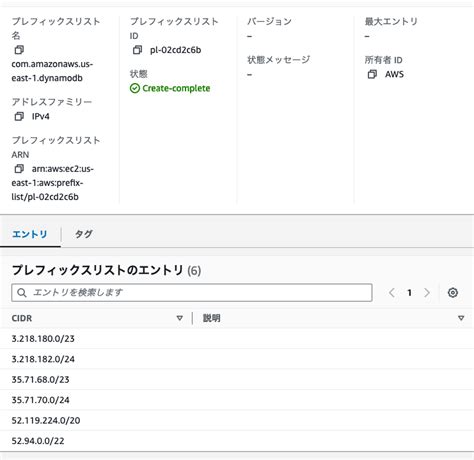The width and height of the screenshot is (474, 460).
Task: Sort entries by 説明 column arrow
Action: (x=461, y=318)
